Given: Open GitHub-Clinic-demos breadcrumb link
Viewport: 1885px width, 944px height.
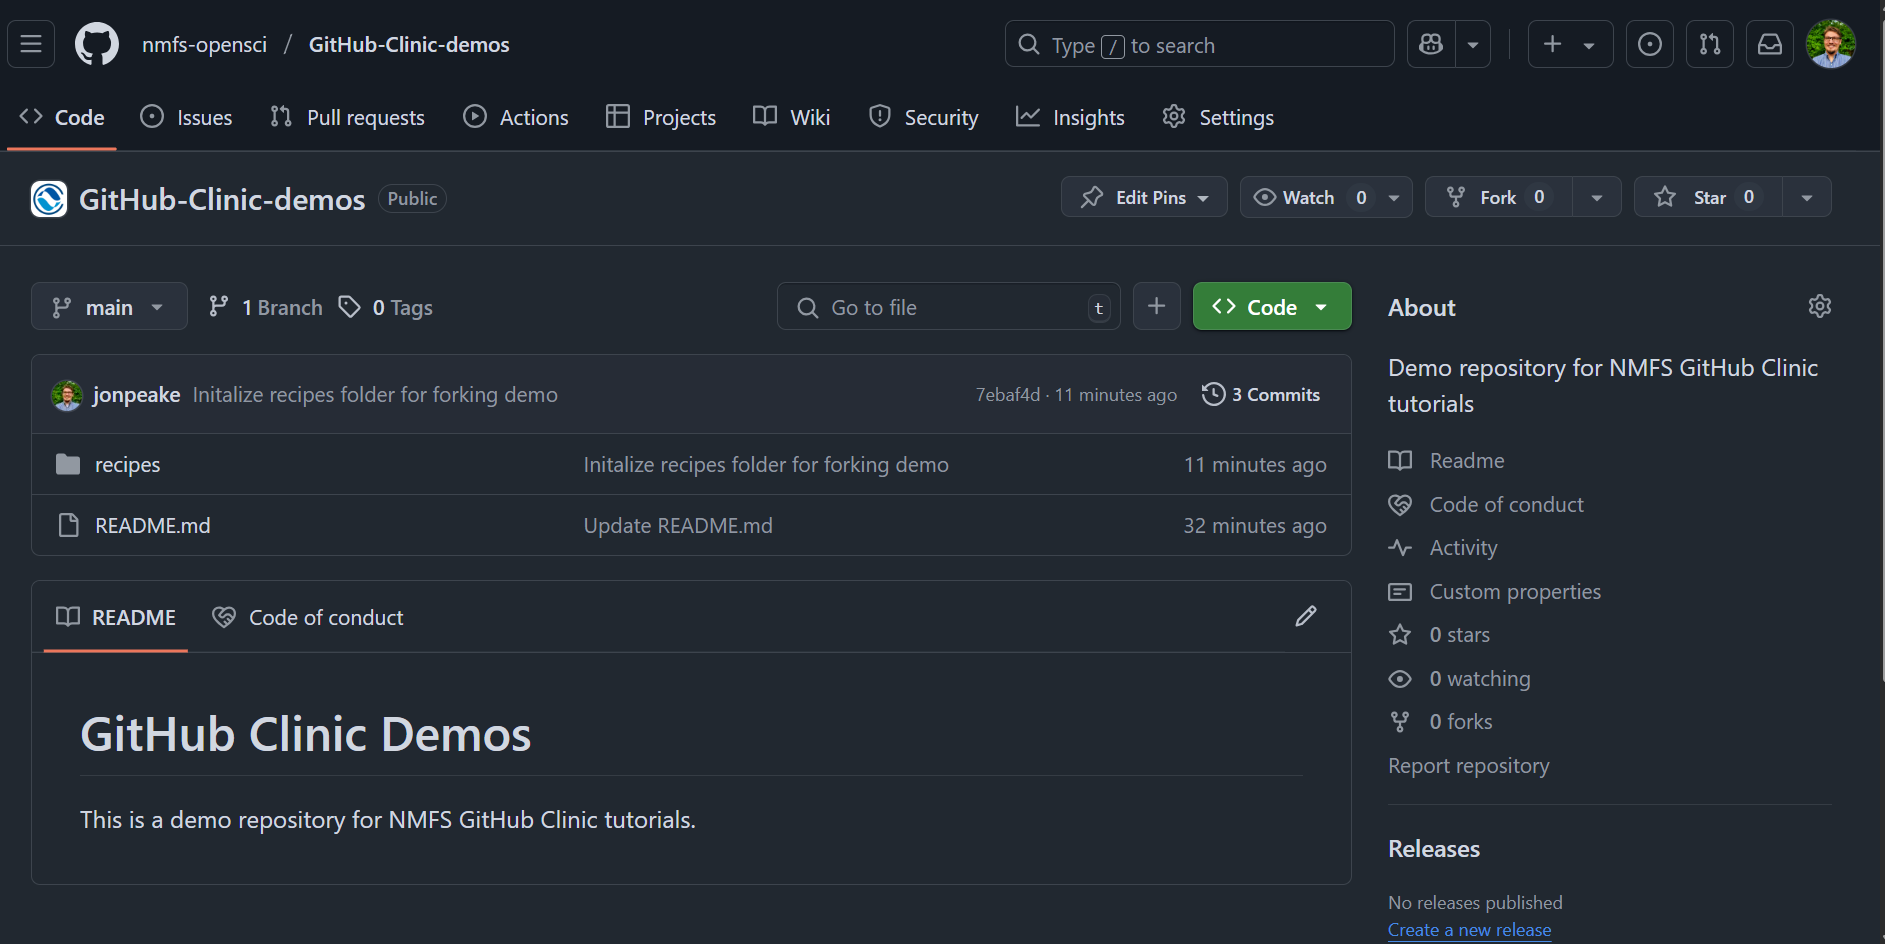Looking at the screenshot, I should pyautogui.click(x=409, y=44).
